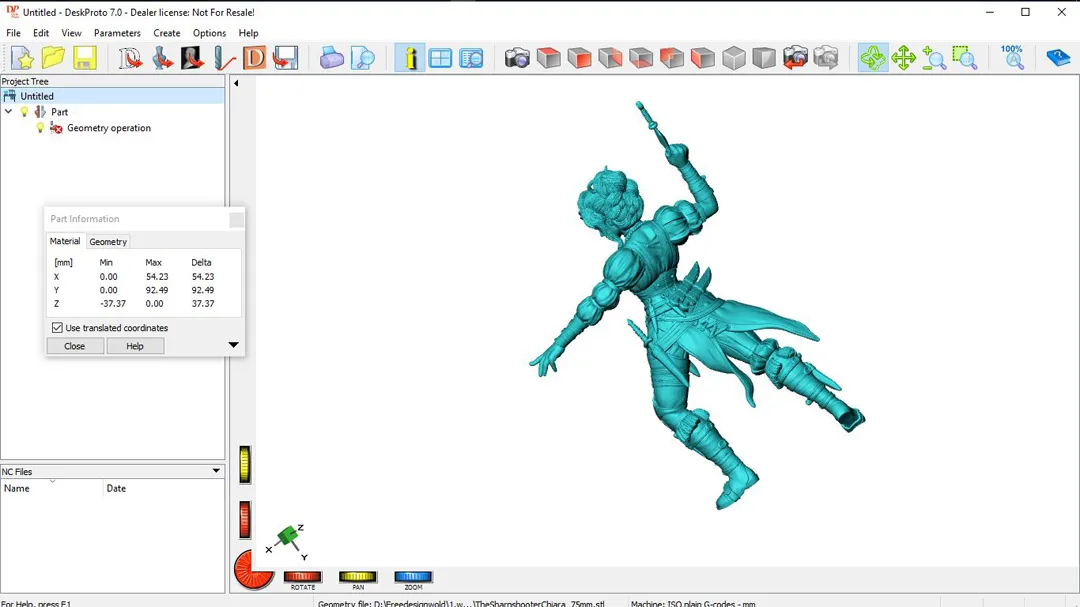Switch to the Geometry tab
The height and width of the screenshot is (607, 1080).
click(108, 242)
